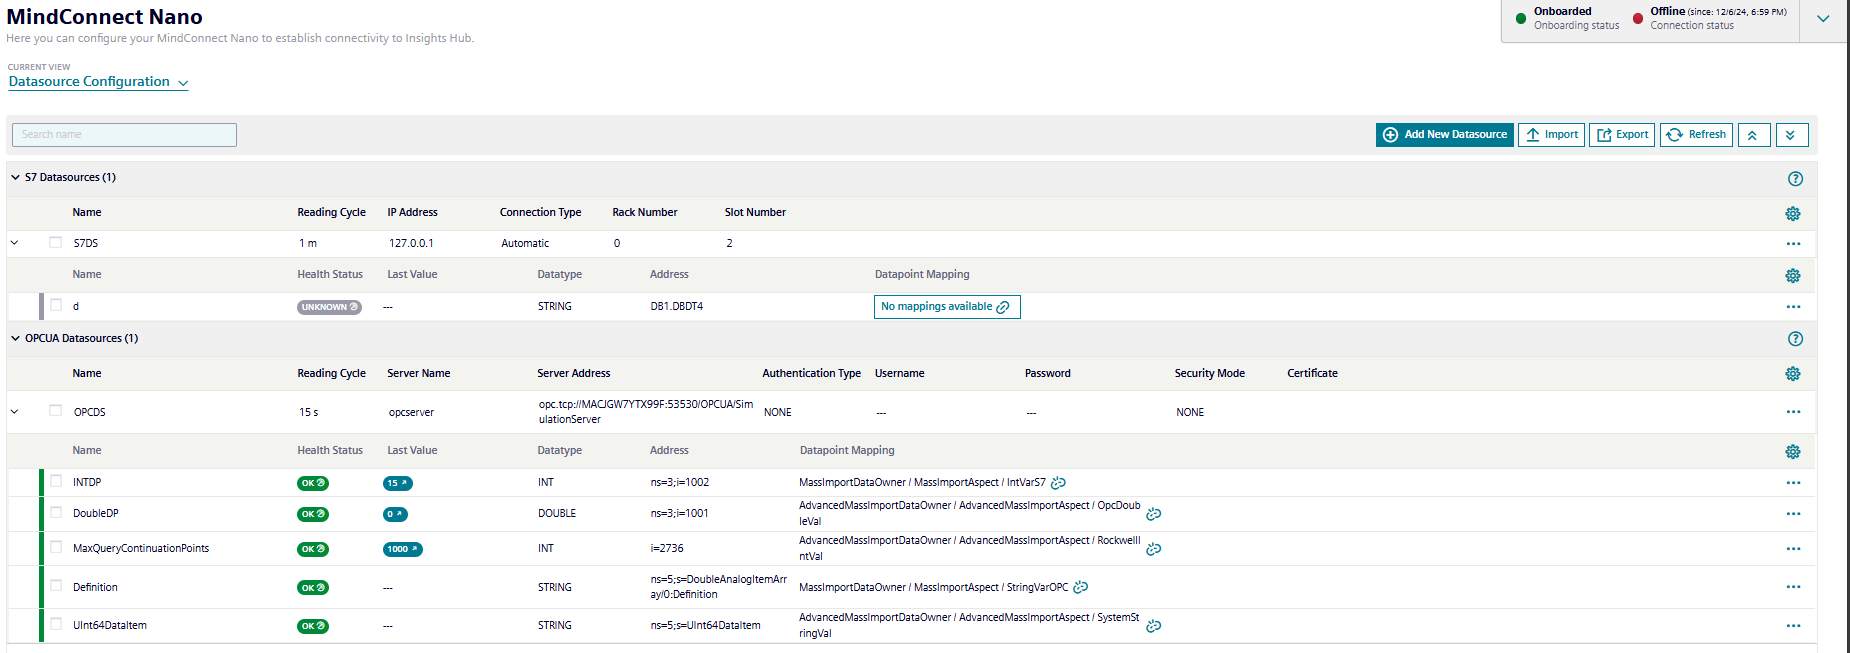
Task: Click No mappings available link
Action: coord(947,307)
